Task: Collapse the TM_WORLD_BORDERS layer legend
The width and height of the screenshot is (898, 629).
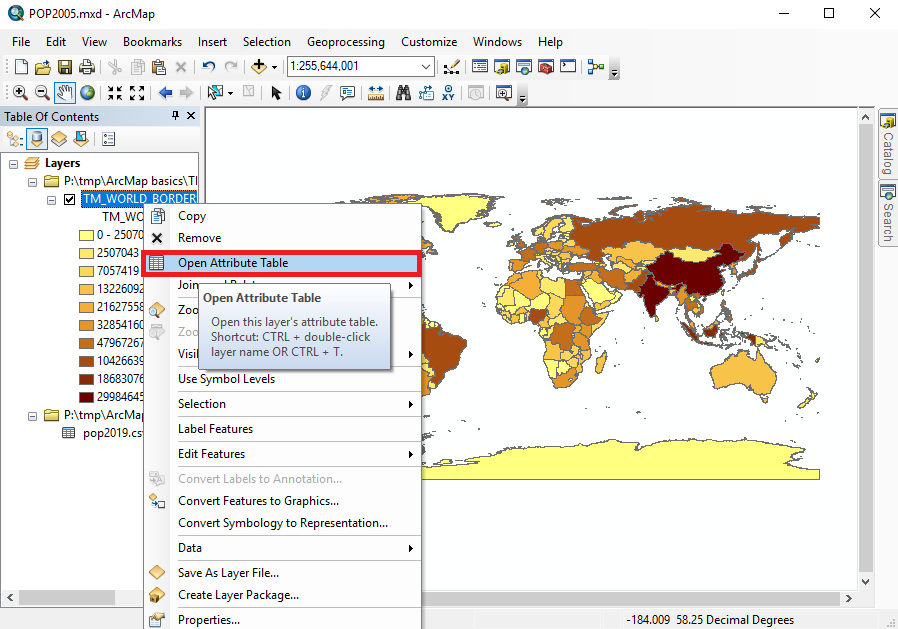Action: (x=52, y=199)
